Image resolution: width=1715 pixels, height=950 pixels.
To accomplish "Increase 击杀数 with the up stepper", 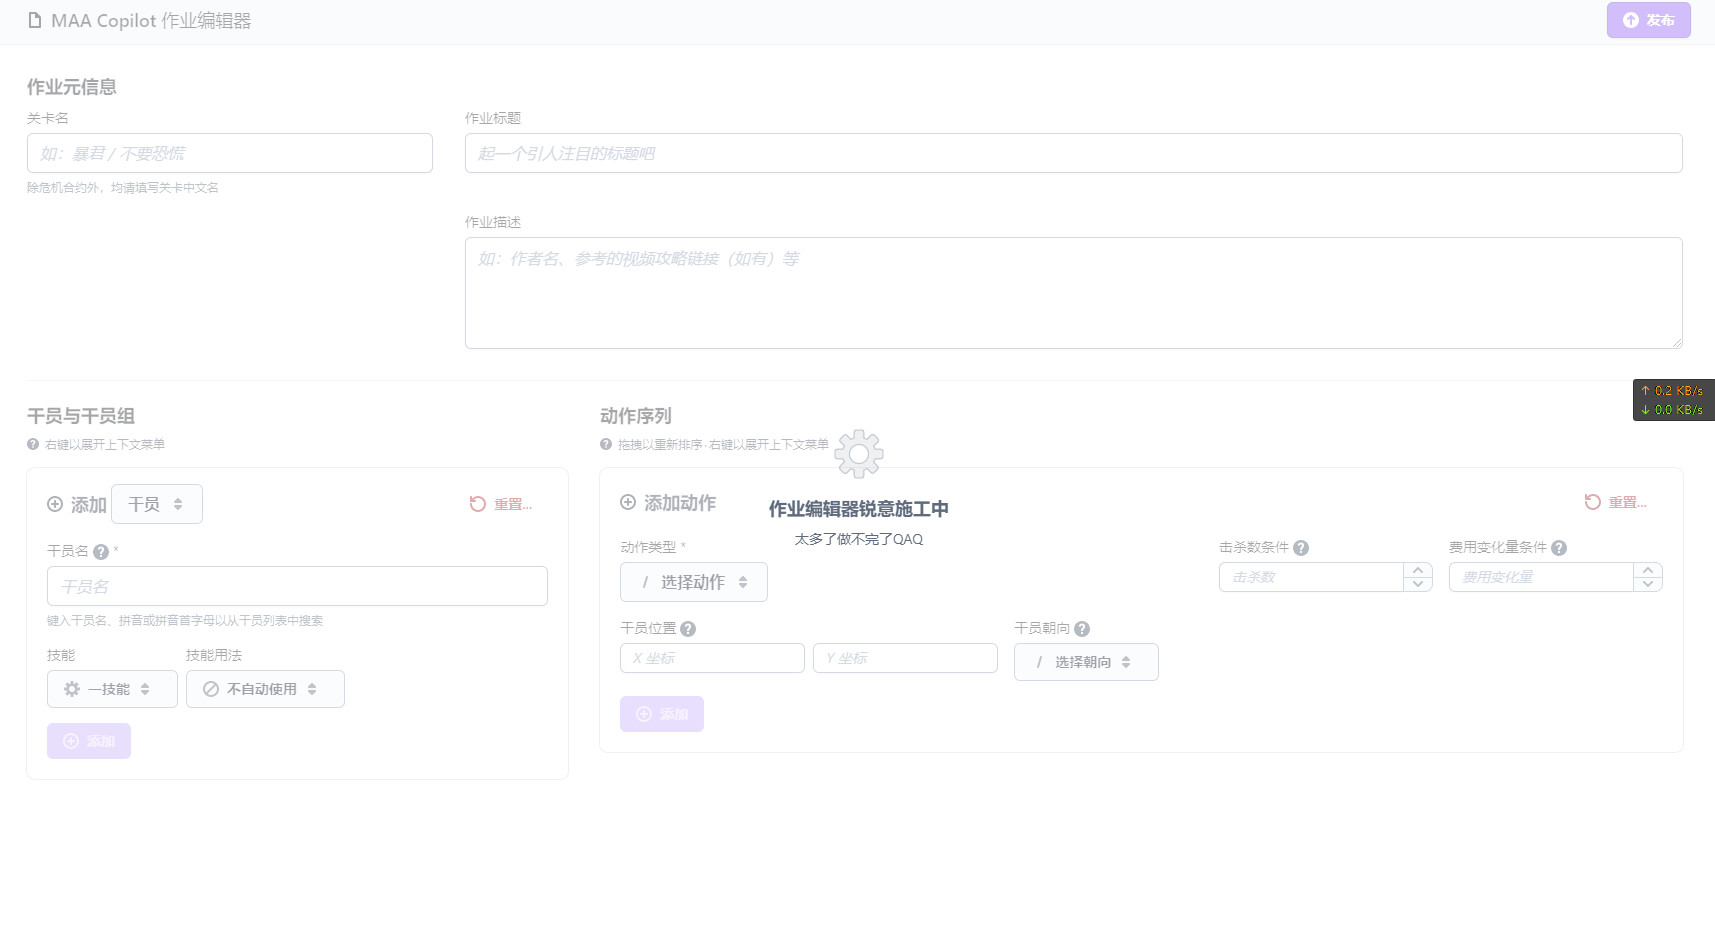I will 1418,570.
